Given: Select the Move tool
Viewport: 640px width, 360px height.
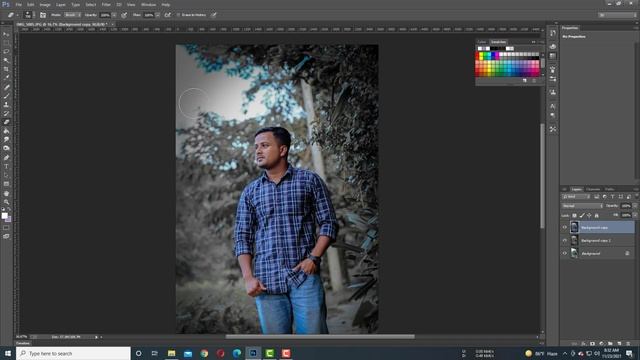Looking at the screenshot, I should (x=6, y=34).
